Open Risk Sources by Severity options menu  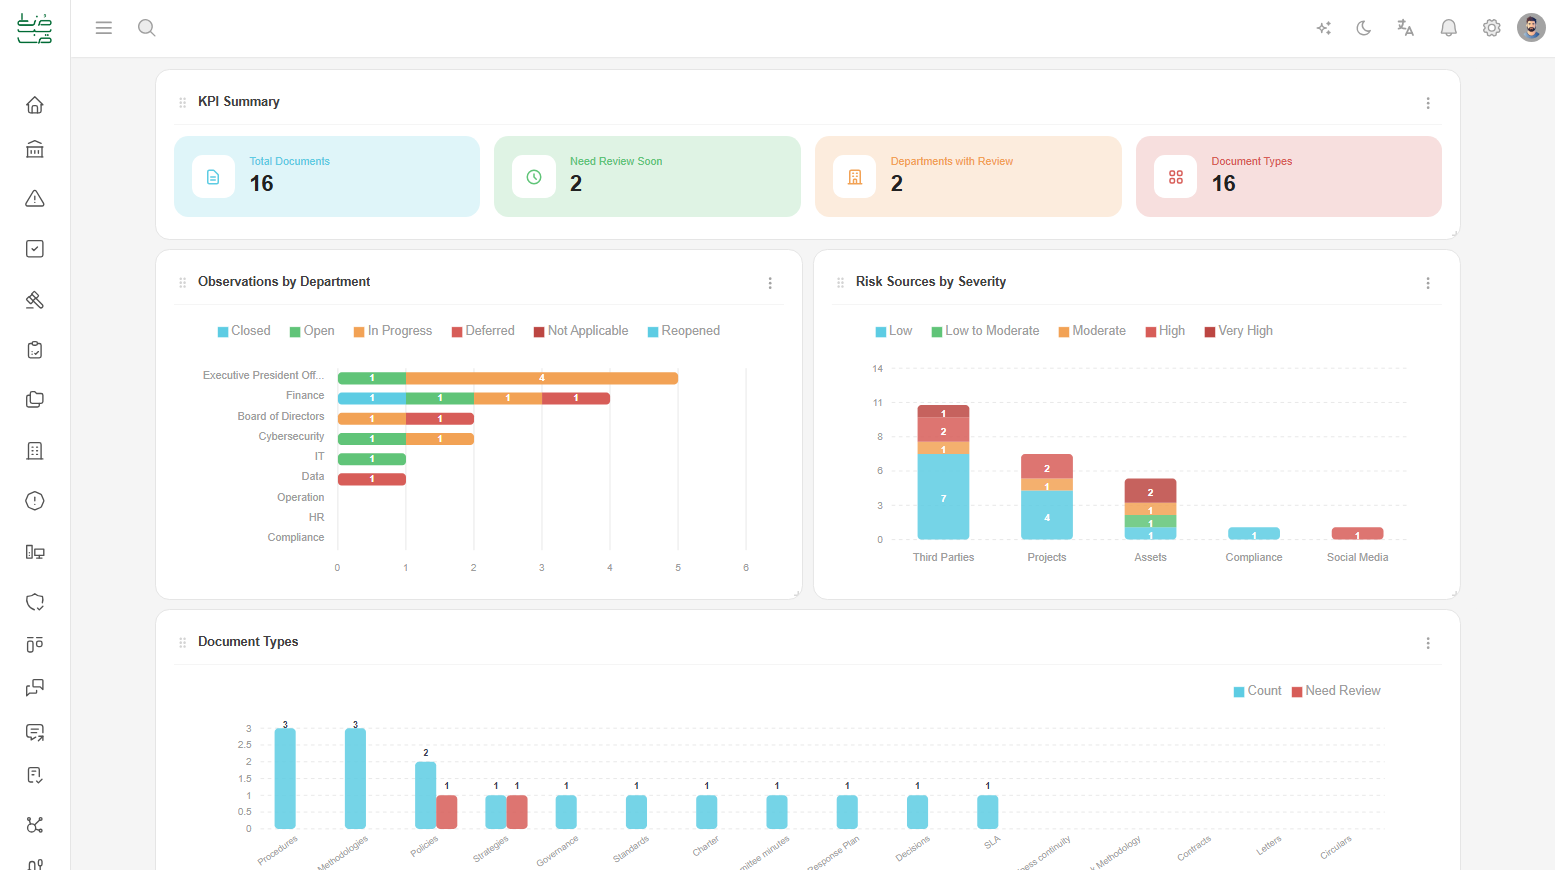[1428, 283]
